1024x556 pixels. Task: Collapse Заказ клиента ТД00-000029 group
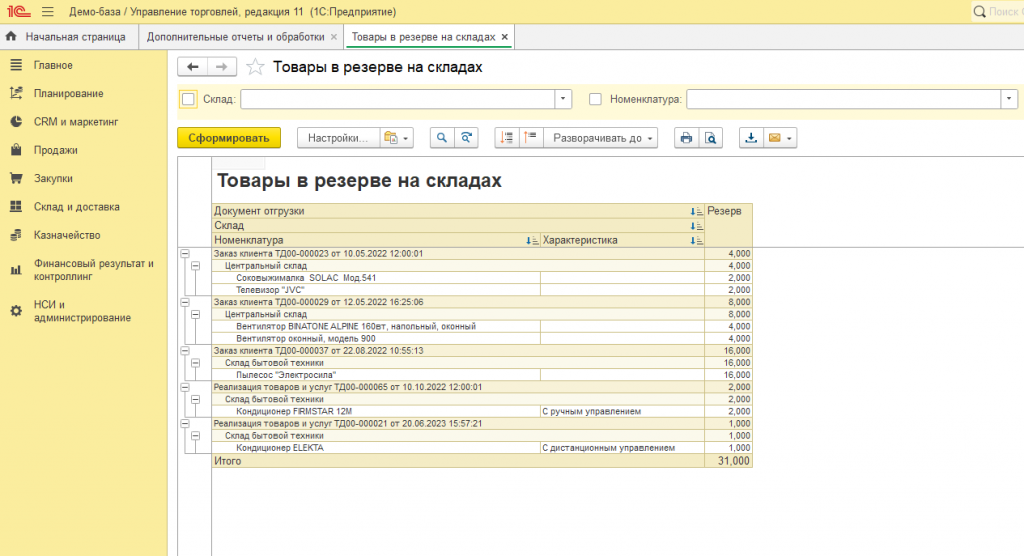[185, 302]
